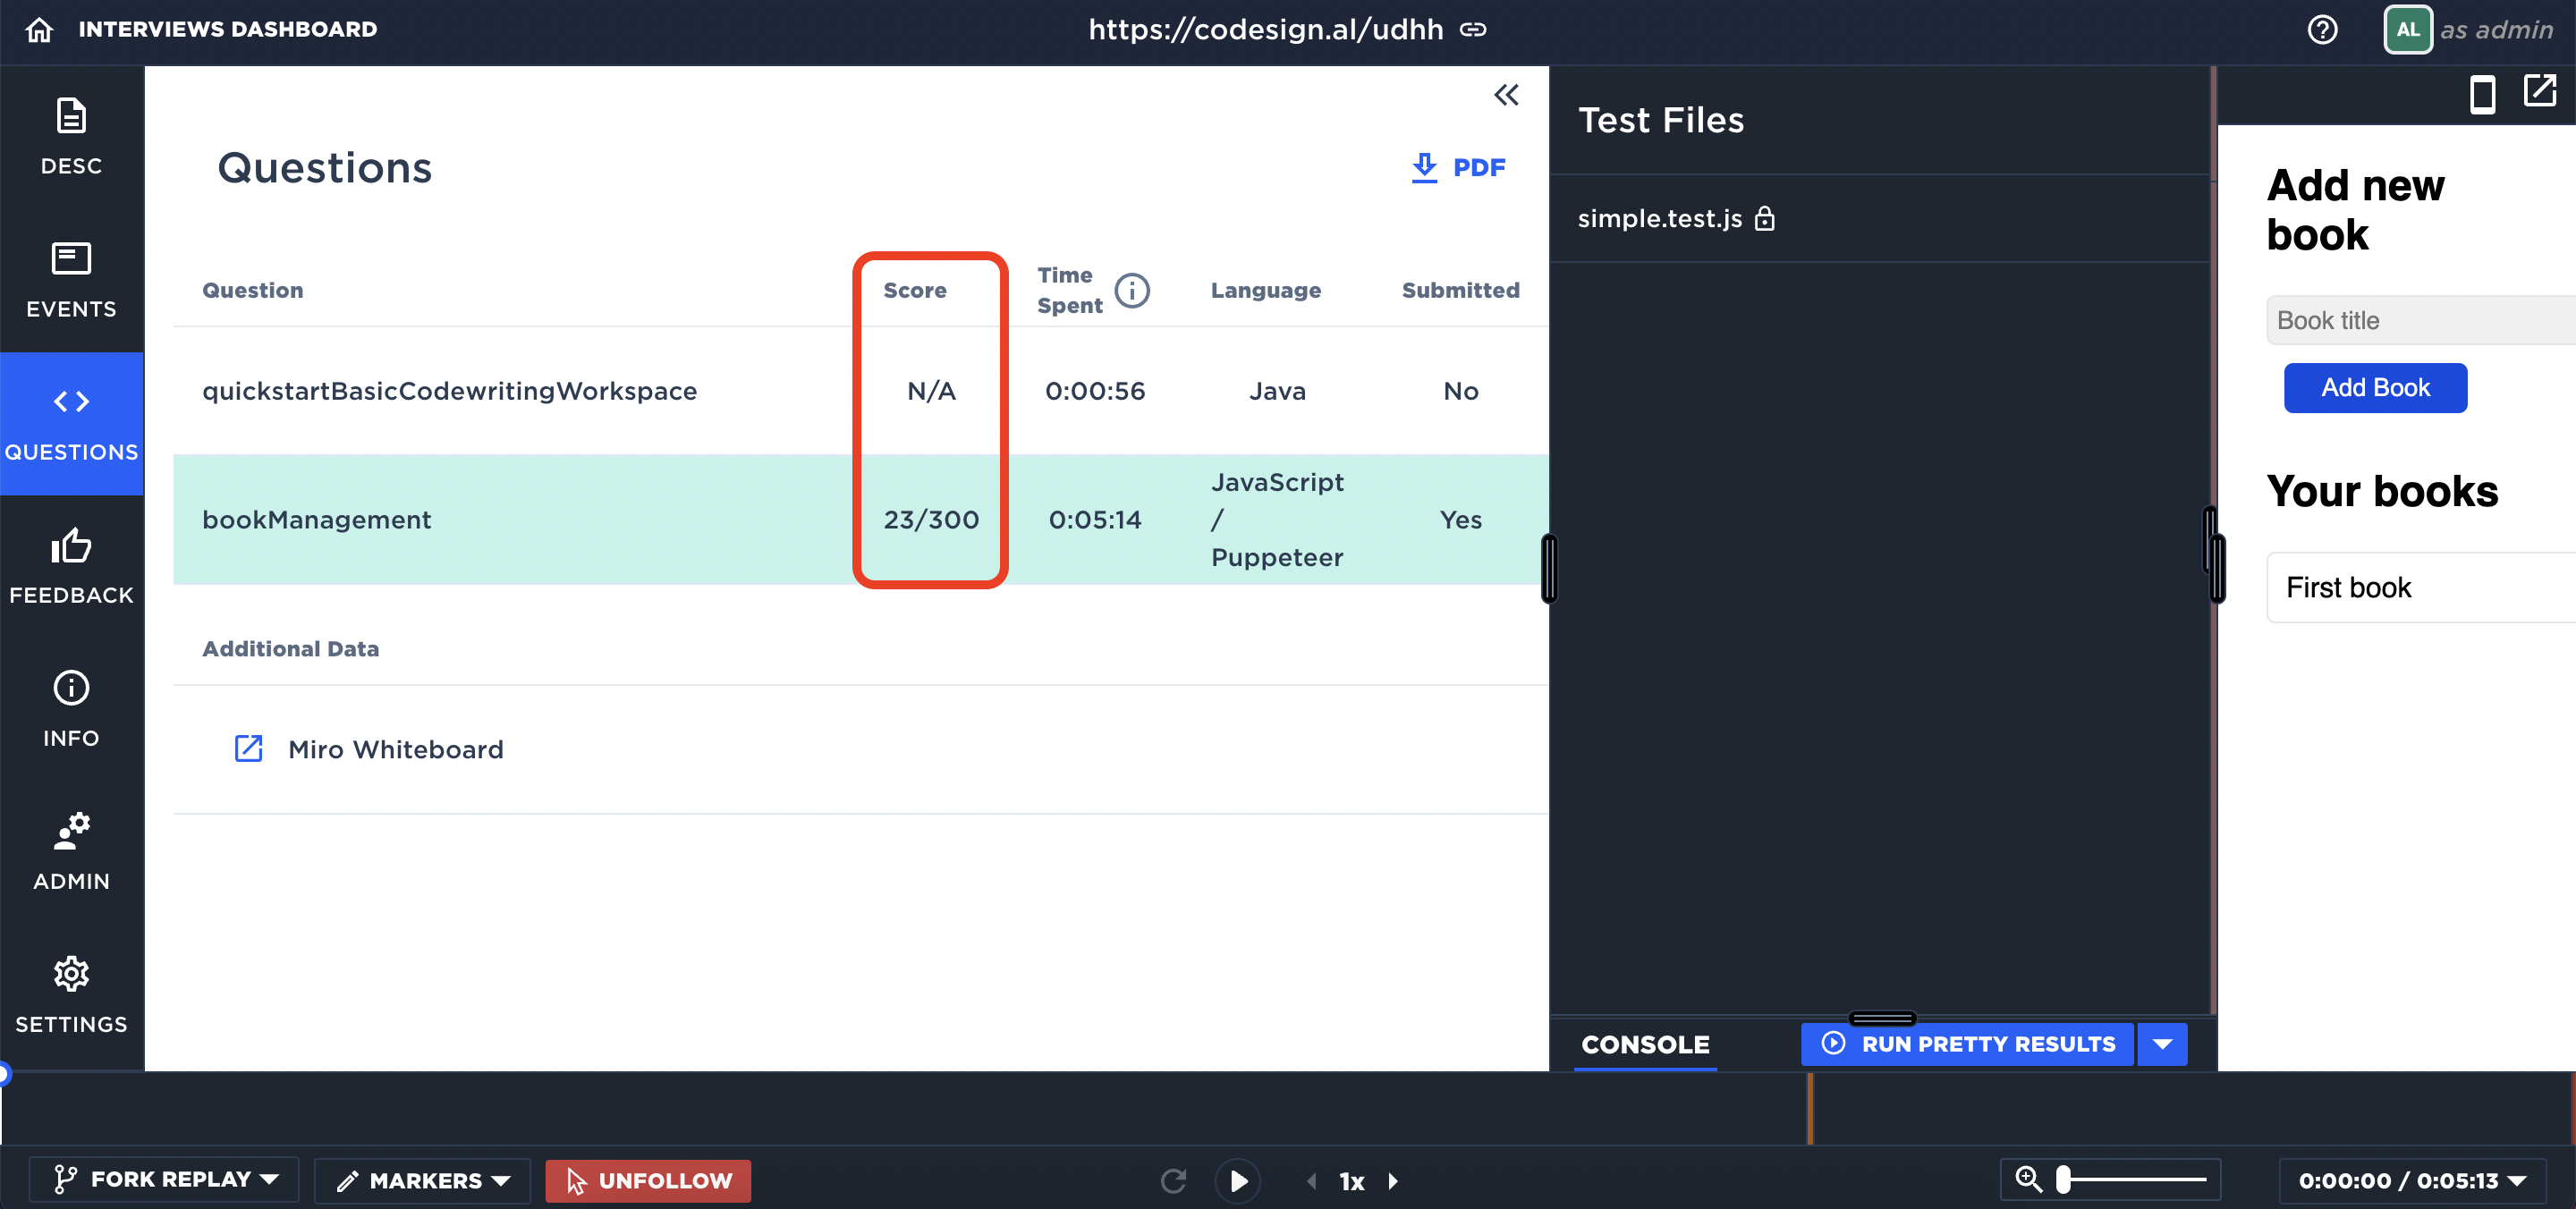
Task: Grab horizontal divider above console
Action: tap(1882, 1018)
